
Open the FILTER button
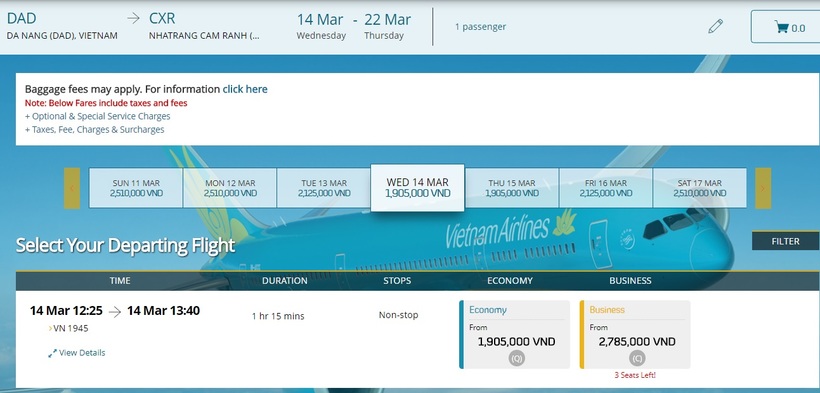[x=785, y=241]
